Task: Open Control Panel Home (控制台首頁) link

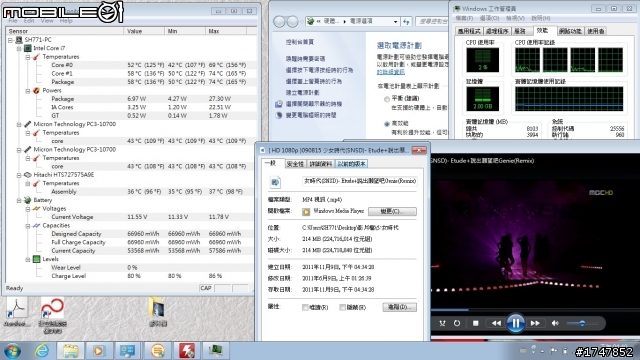Action: coord(300,42)
